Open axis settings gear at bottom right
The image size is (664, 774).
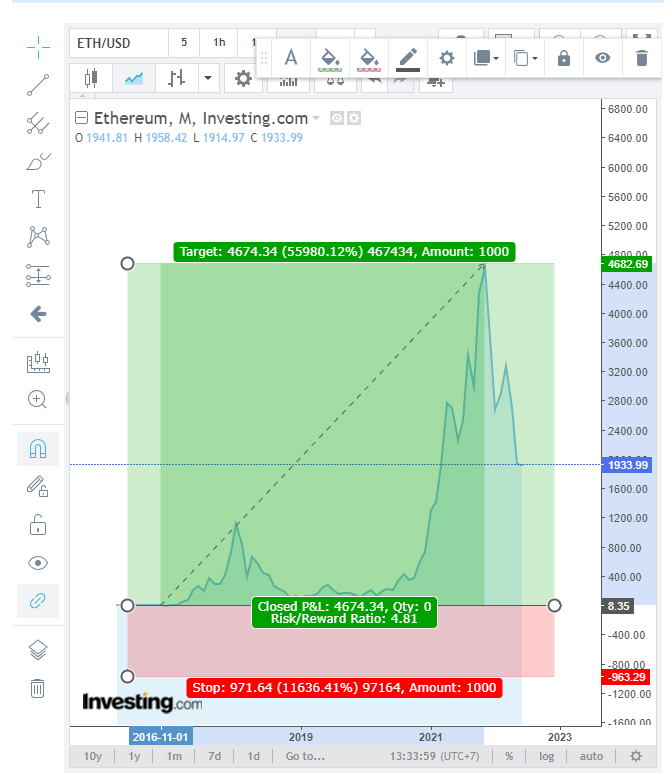click(636, 756)
